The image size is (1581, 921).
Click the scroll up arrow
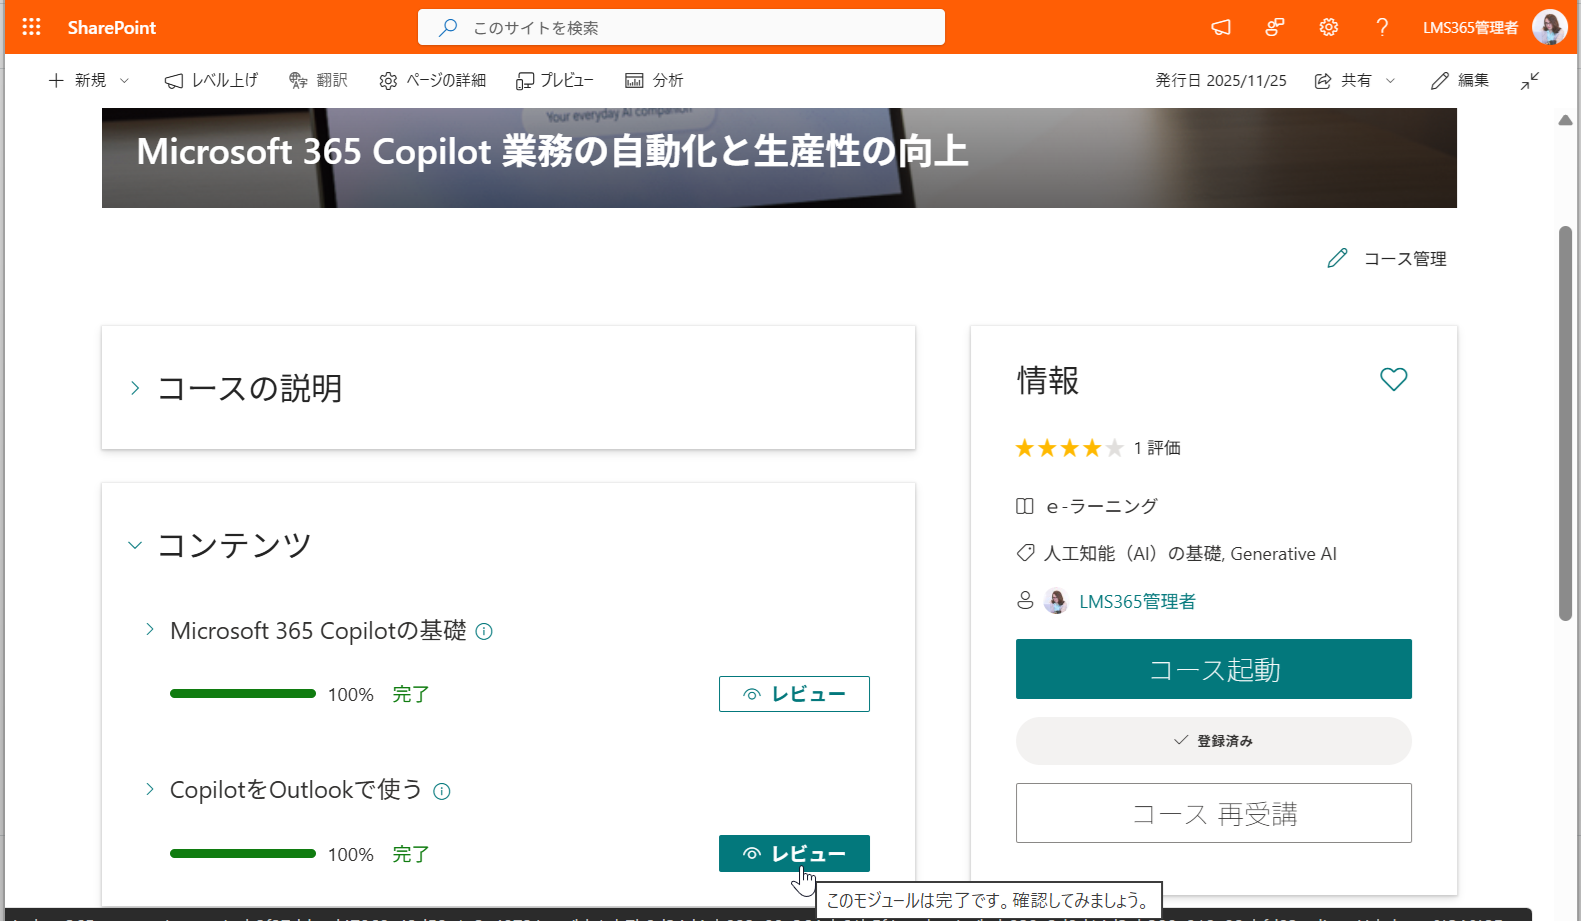(x=1566, y=120)
